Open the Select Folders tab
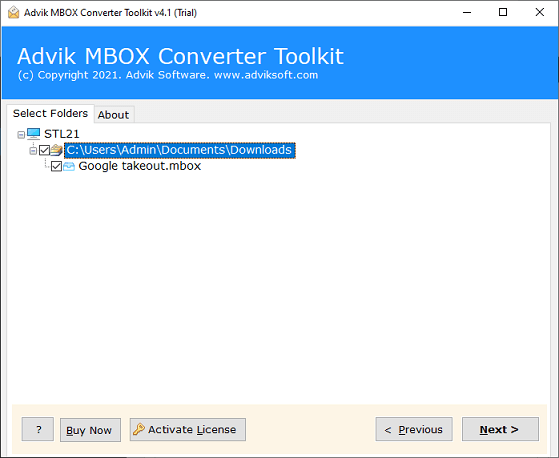 pyautogui.click(x=50, y=113)
